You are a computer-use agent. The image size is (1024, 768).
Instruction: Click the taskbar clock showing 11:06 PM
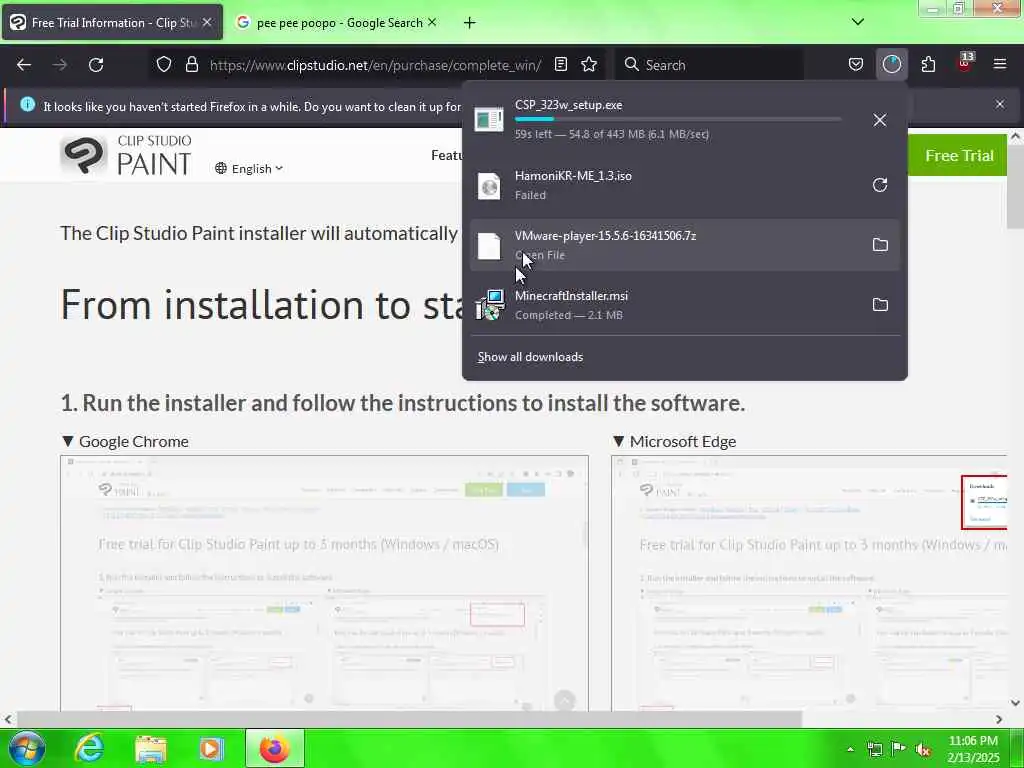point(973,749)
